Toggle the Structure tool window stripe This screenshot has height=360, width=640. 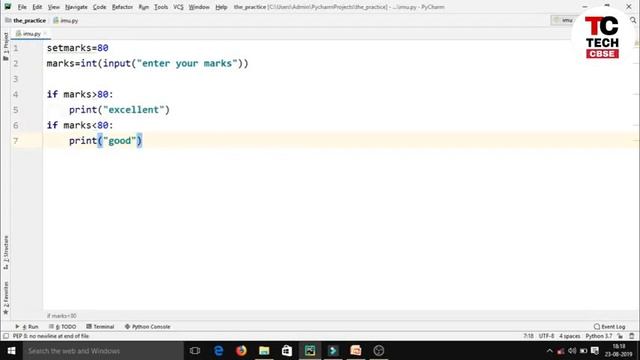pyautogui.click(x=6, y=252)
